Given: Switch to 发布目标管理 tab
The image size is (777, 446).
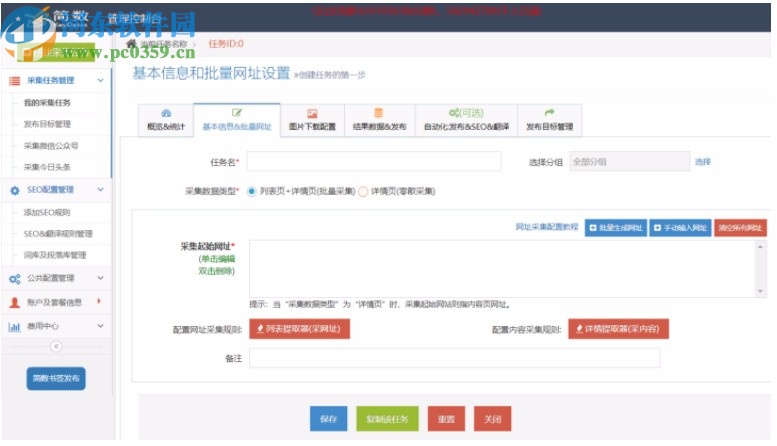Looking at the screenshot, I should [550, 120].
